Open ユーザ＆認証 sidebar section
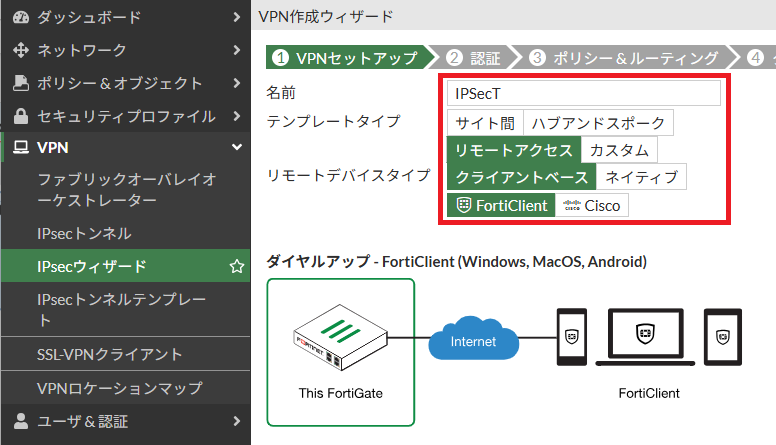776x445 pixels. pyautogui.click(x=126, y=421)
